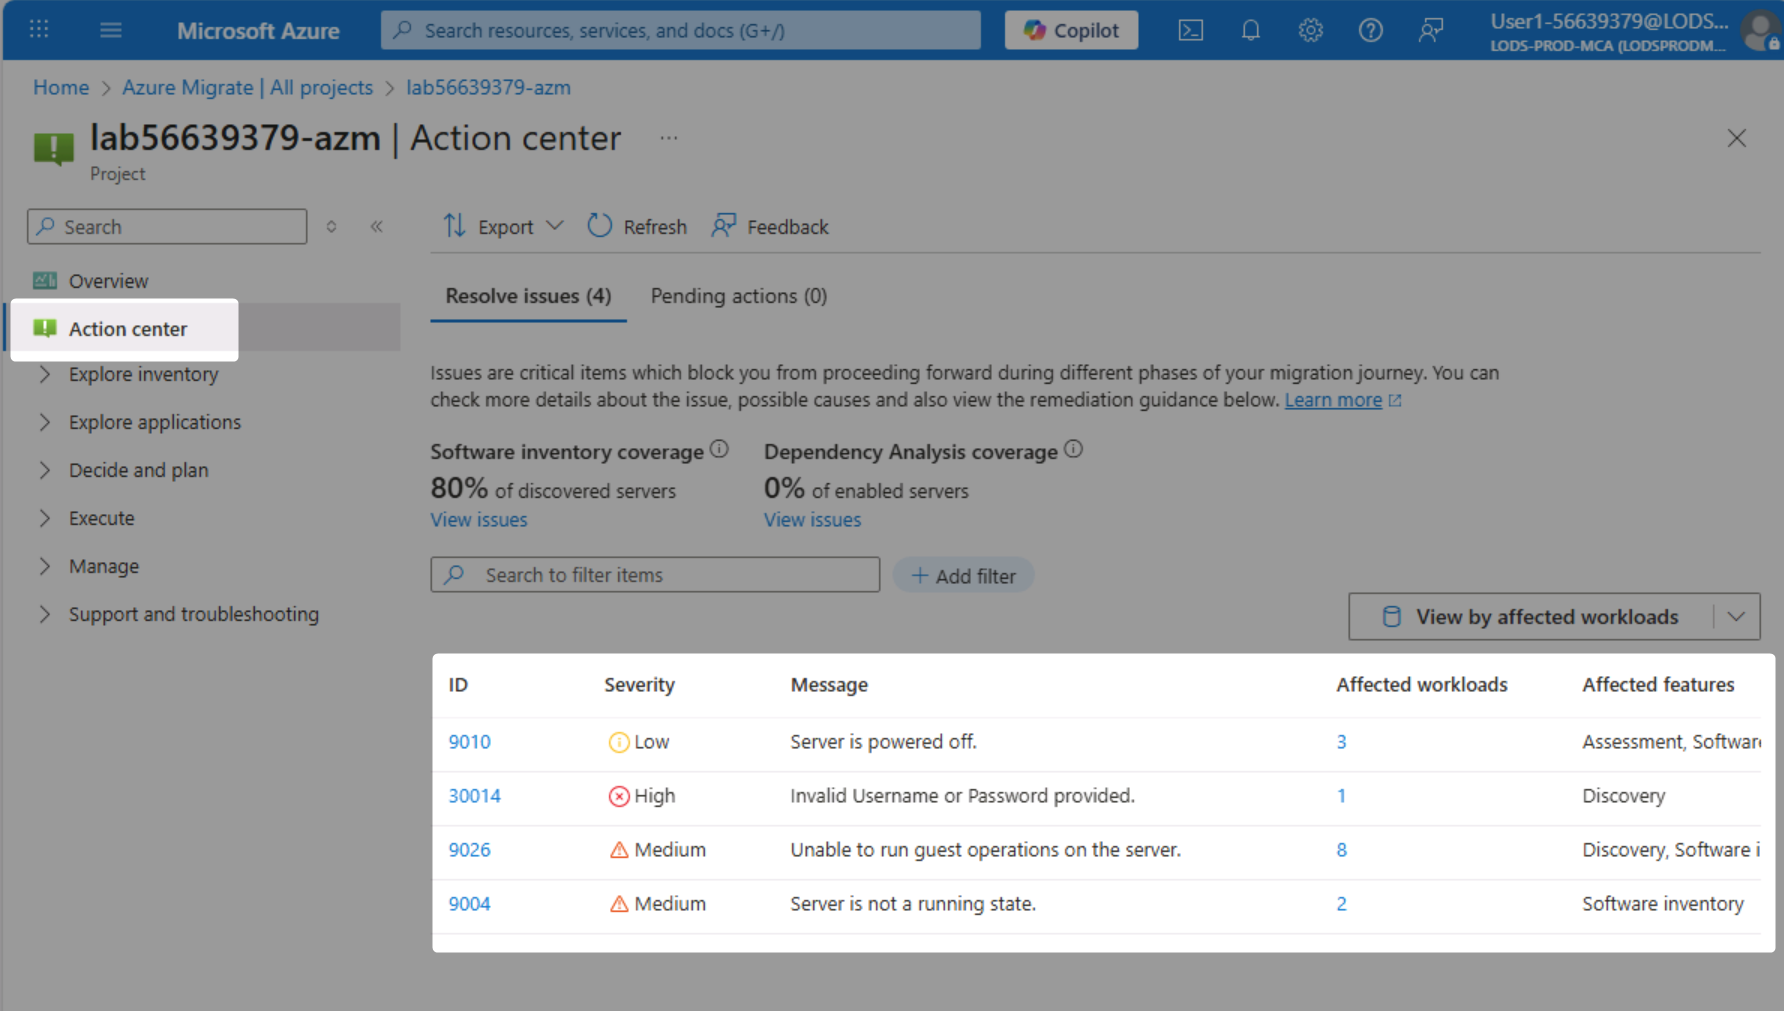Sort by Severity column header
1784x1011 pixels.
coord(639,685)
